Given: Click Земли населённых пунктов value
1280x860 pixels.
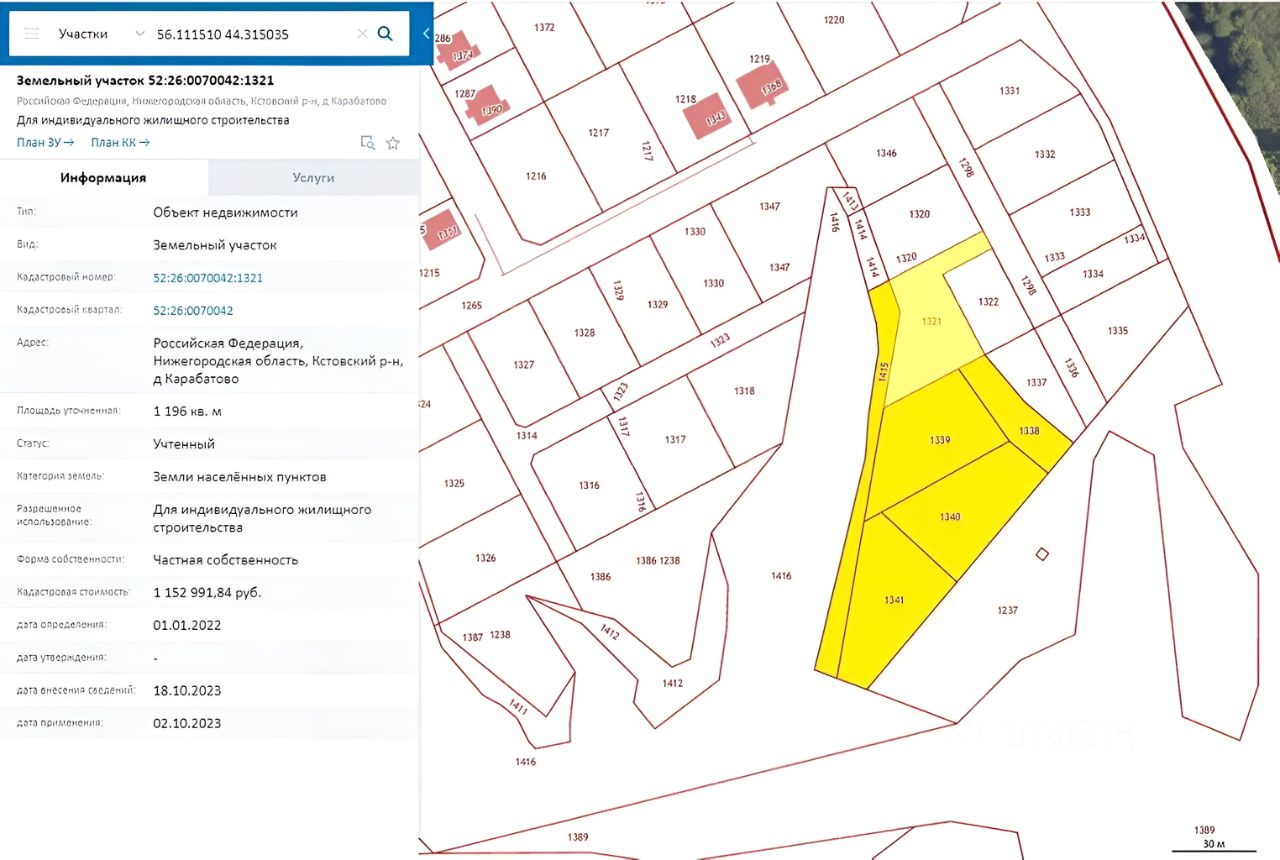Looking at the screenshot, I should 239,477.
